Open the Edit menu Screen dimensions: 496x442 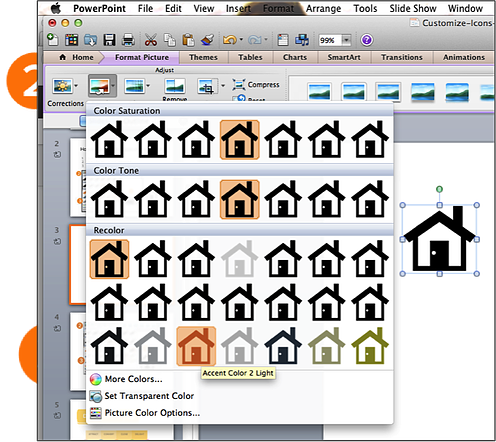point(173,8)
